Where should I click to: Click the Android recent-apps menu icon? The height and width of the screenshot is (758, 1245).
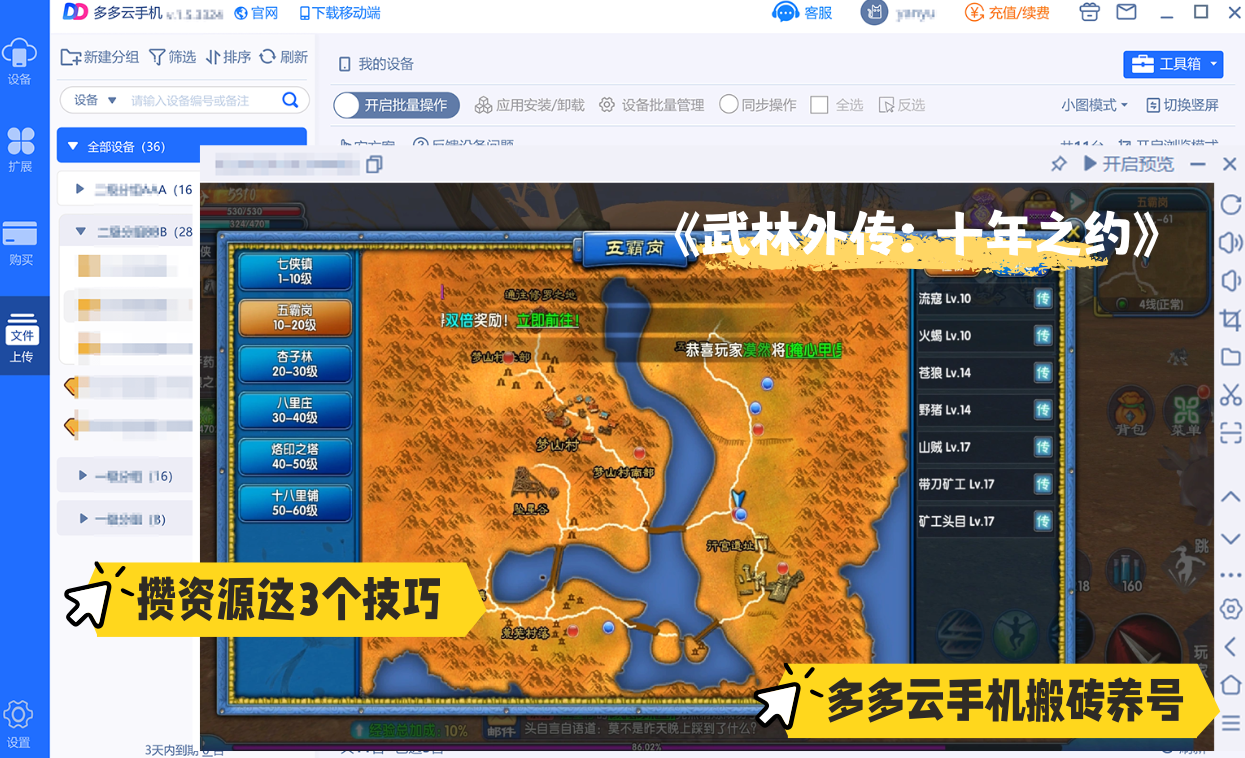tap(1231, 722)
